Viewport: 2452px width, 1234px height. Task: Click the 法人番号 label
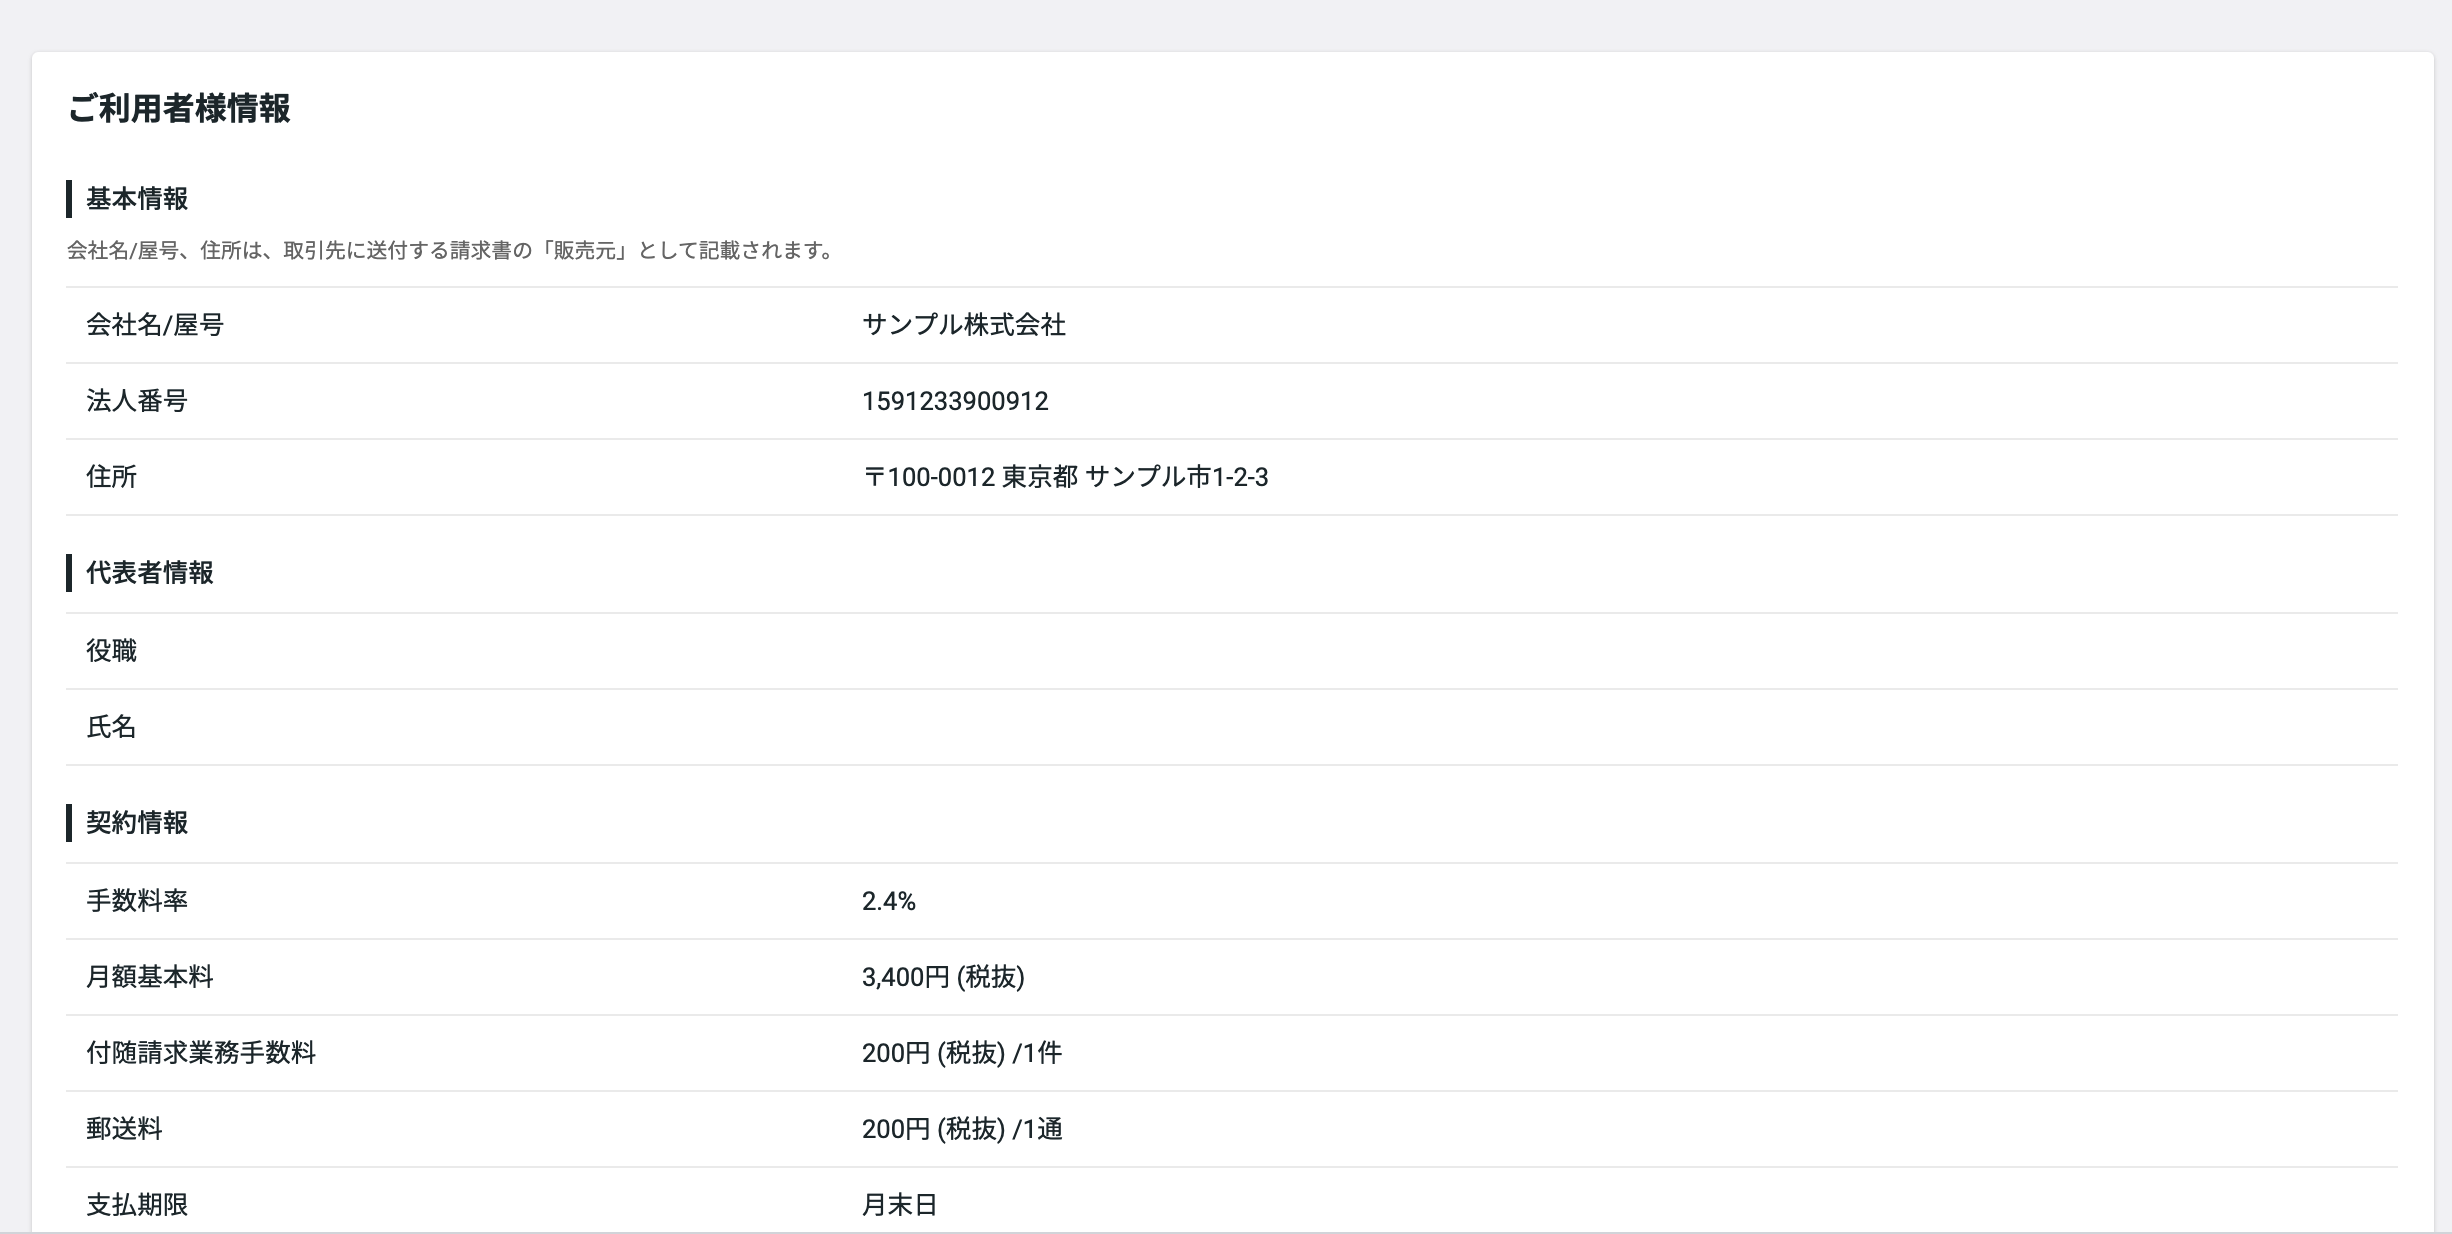[x=137, y=401]
